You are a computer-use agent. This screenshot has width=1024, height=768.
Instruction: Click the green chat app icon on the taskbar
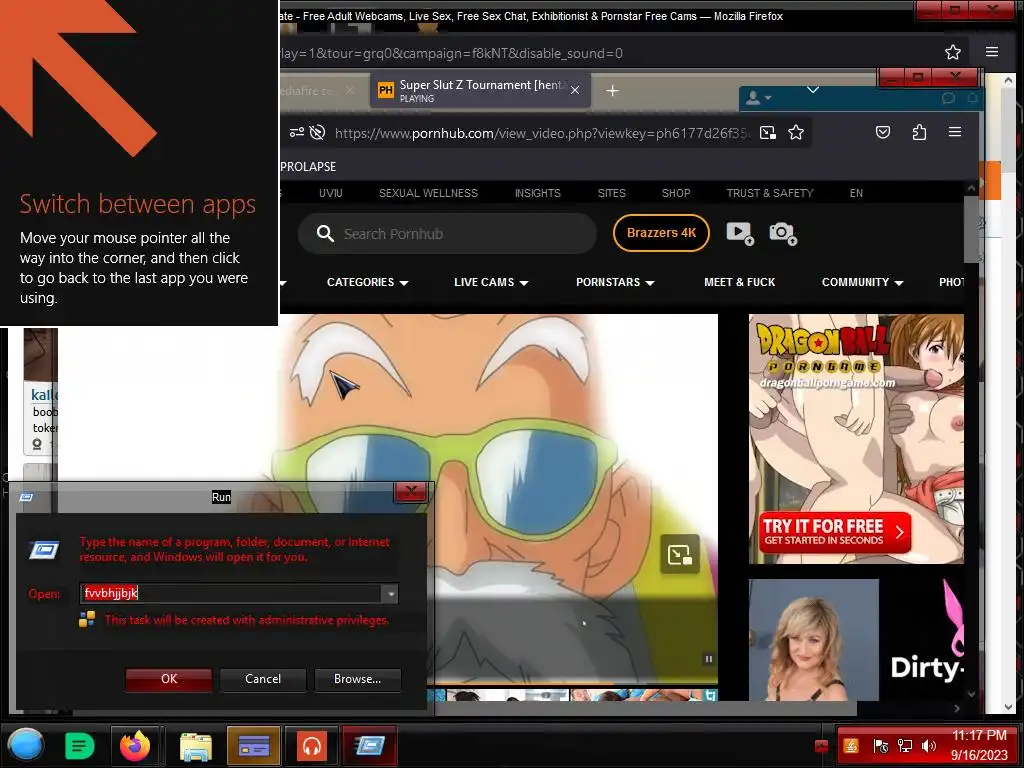80,745
